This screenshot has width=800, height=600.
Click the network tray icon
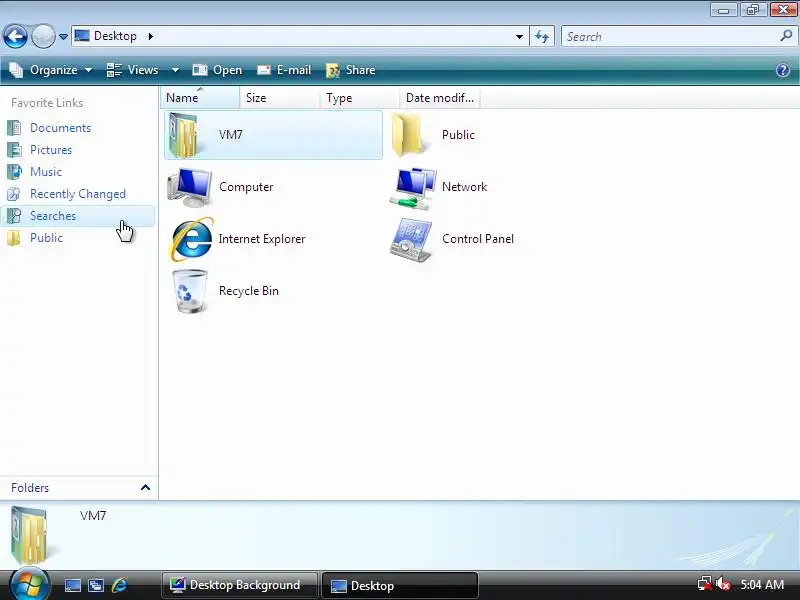[705, 585]
